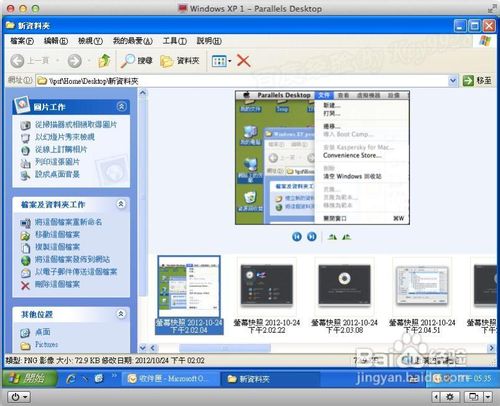This screenshot has width=500, height=406.
Task: Click 列印這張圖片 link
Action: coord(57,162)
